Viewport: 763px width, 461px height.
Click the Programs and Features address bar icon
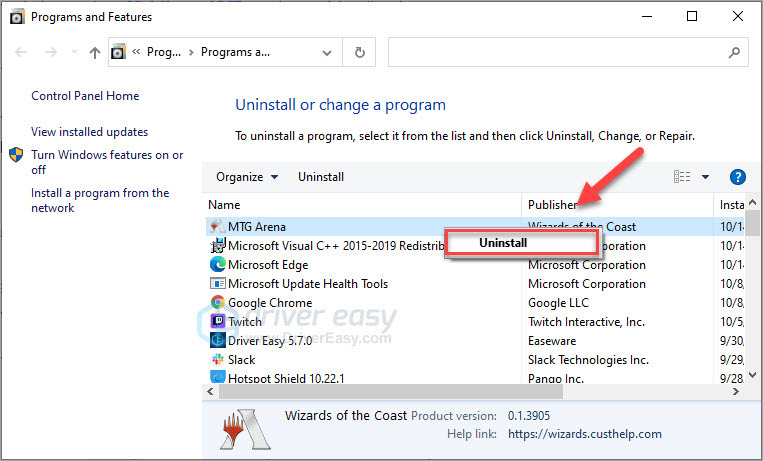[118, 52]
